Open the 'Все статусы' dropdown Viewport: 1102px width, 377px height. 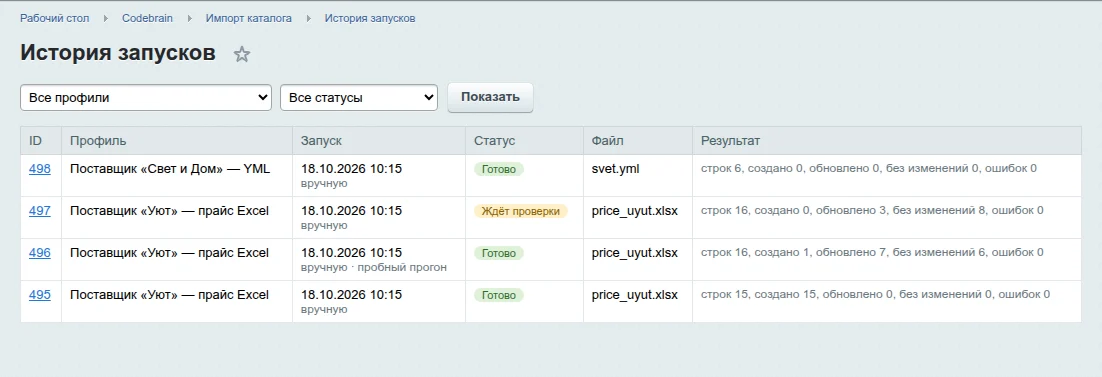click(x=359, y=98)
